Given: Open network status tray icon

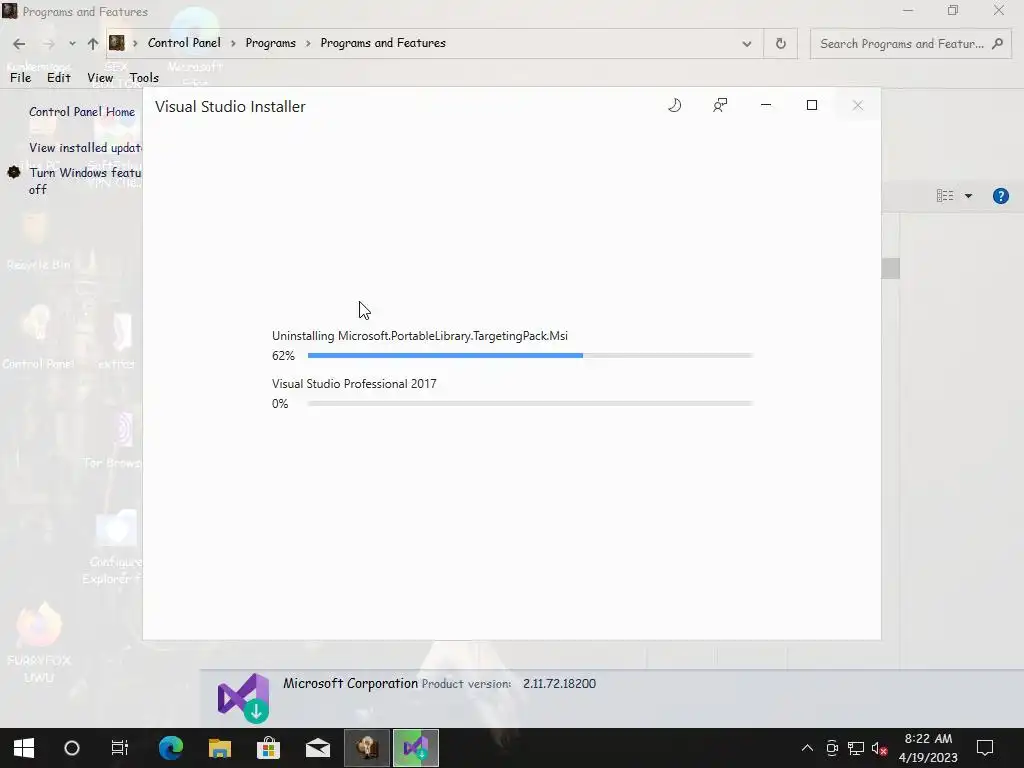Looking at the screenshot, I should 856,748.
